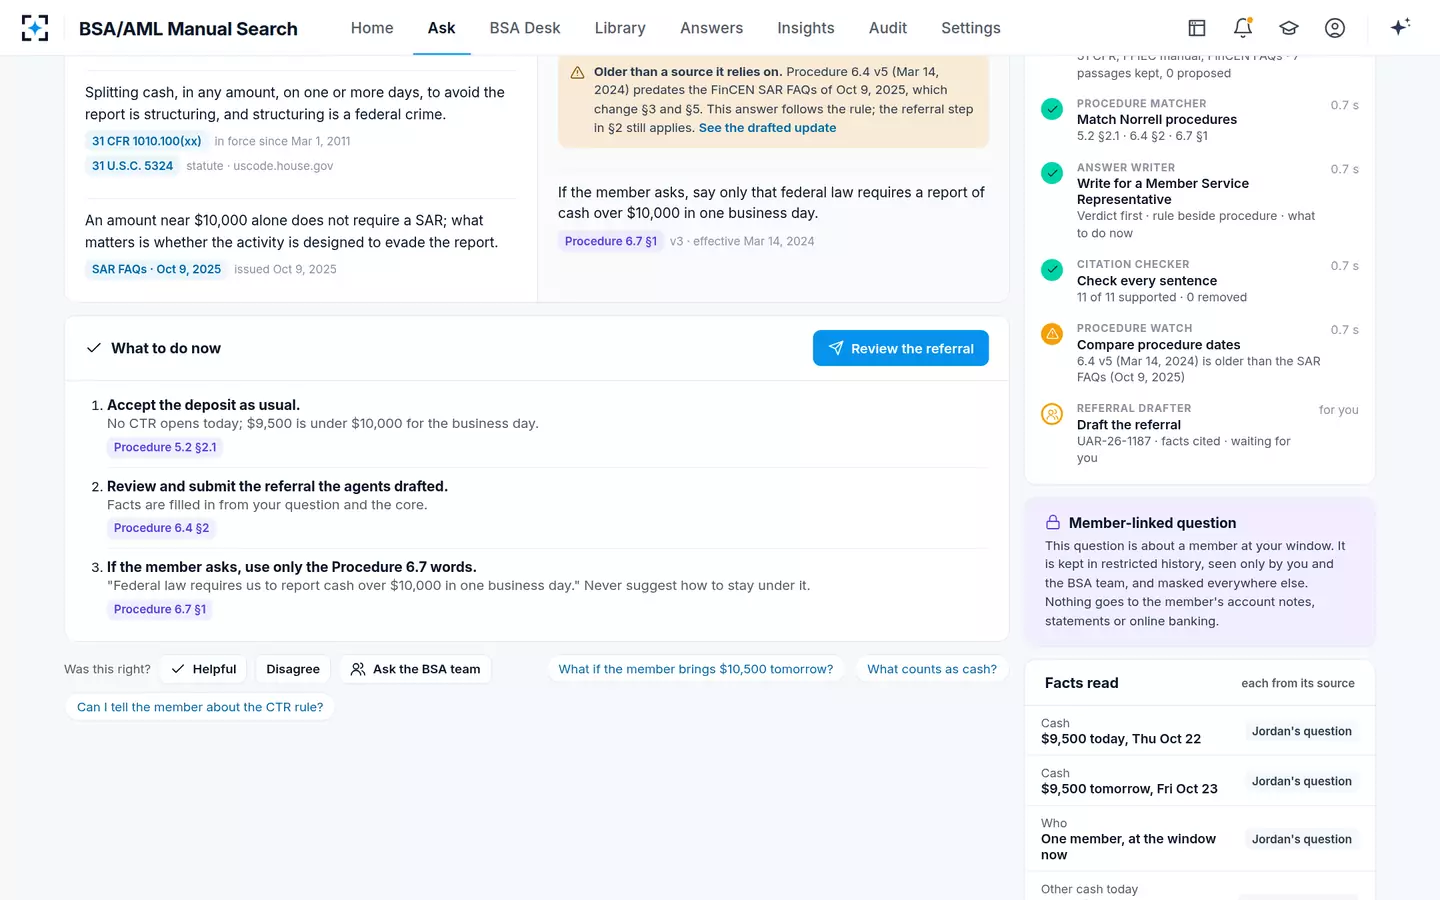Click Jordan's question source for $9,500 tomorrow
Screen dimensions: 1440x900
click(x=1302, y=781)
